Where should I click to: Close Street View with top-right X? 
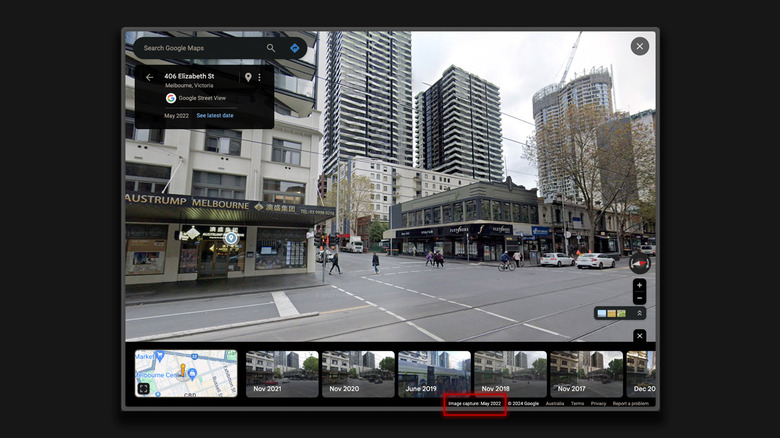coord(640,46)
